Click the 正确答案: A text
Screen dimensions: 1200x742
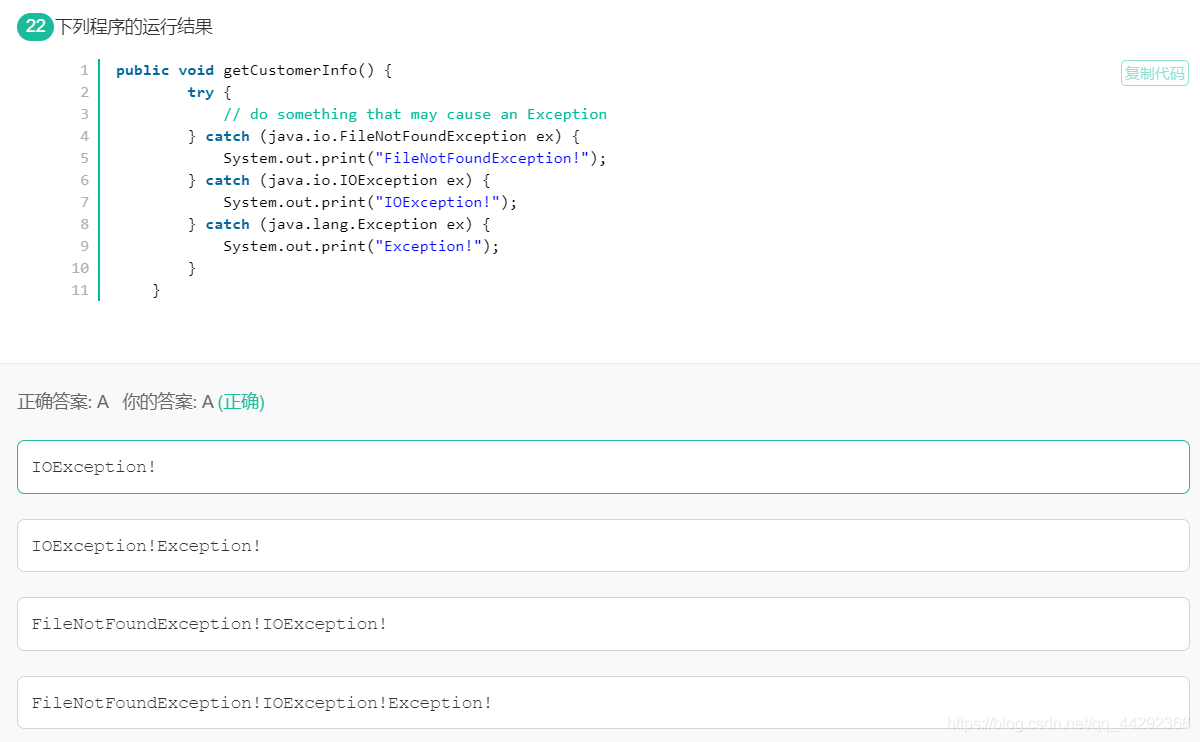pyautogui.click(x=63, y=402)
